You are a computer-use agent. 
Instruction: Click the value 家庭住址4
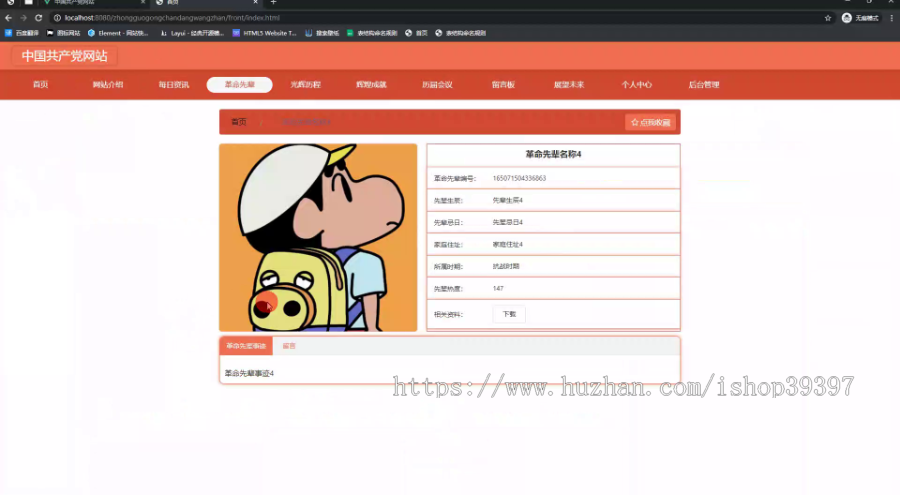pos(507,244)
